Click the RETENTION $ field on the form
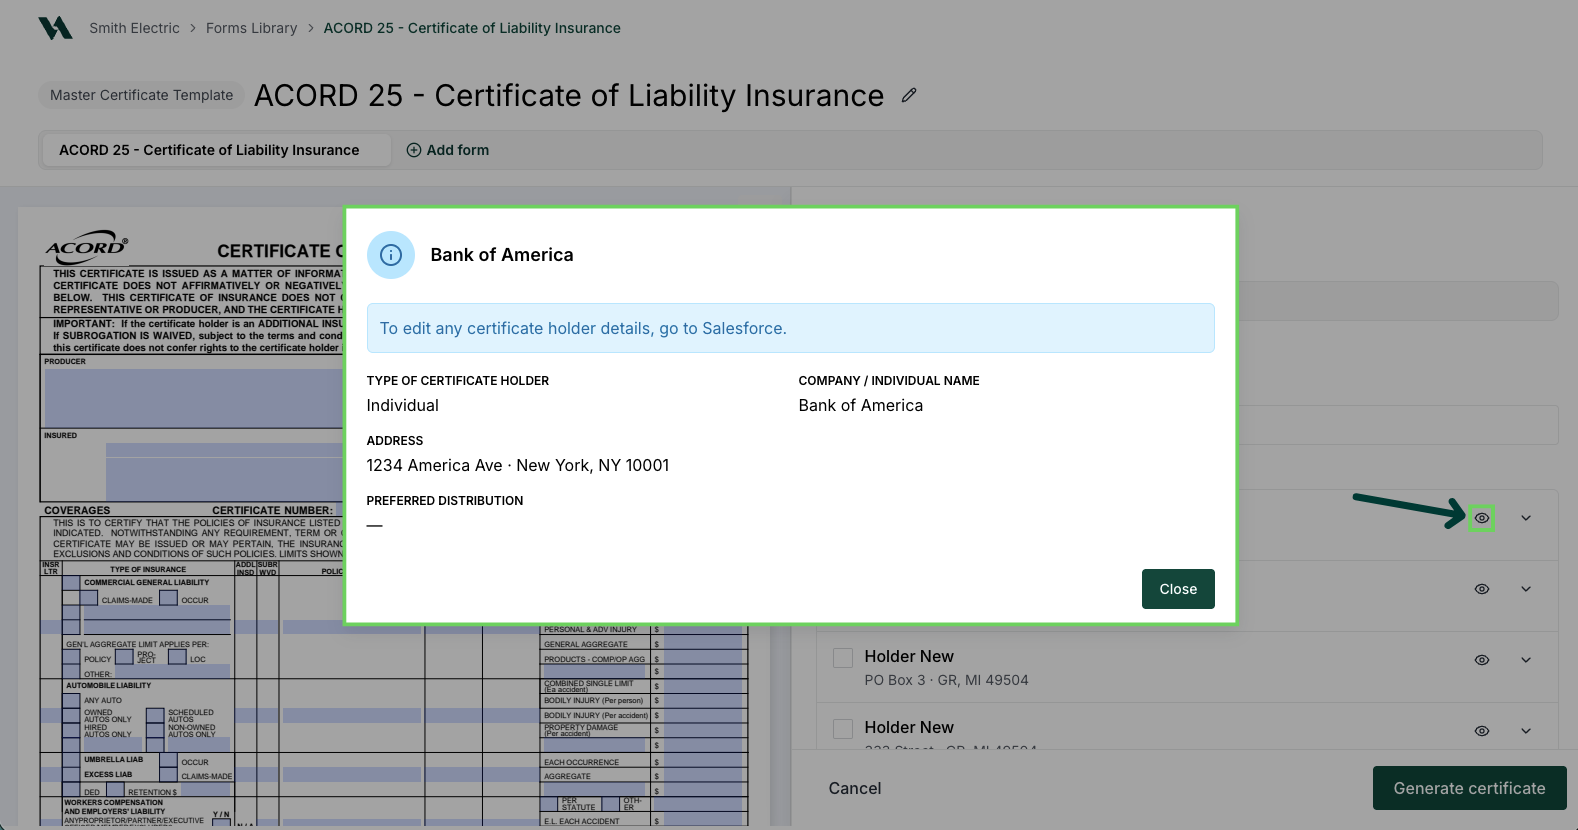This screenshot has width=1578, height=830. 205,790
